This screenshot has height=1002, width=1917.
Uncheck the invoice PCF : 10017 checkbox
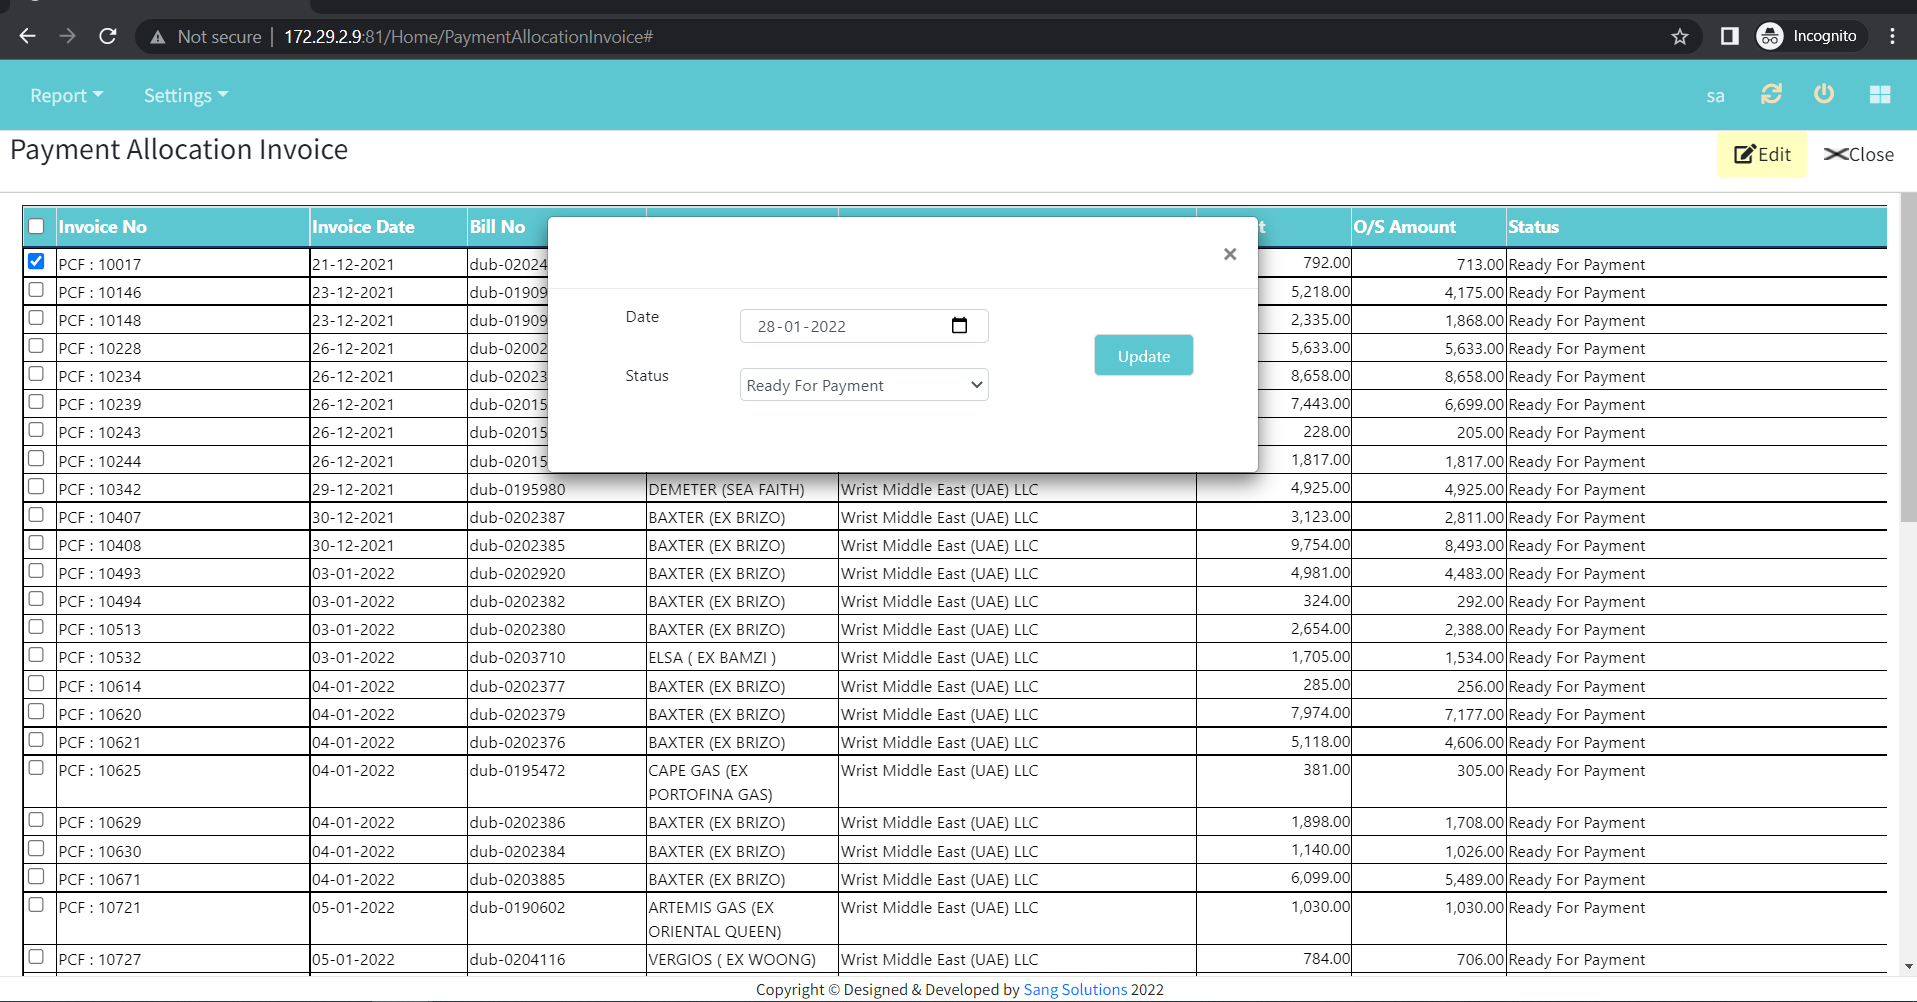tap(36, 262)
